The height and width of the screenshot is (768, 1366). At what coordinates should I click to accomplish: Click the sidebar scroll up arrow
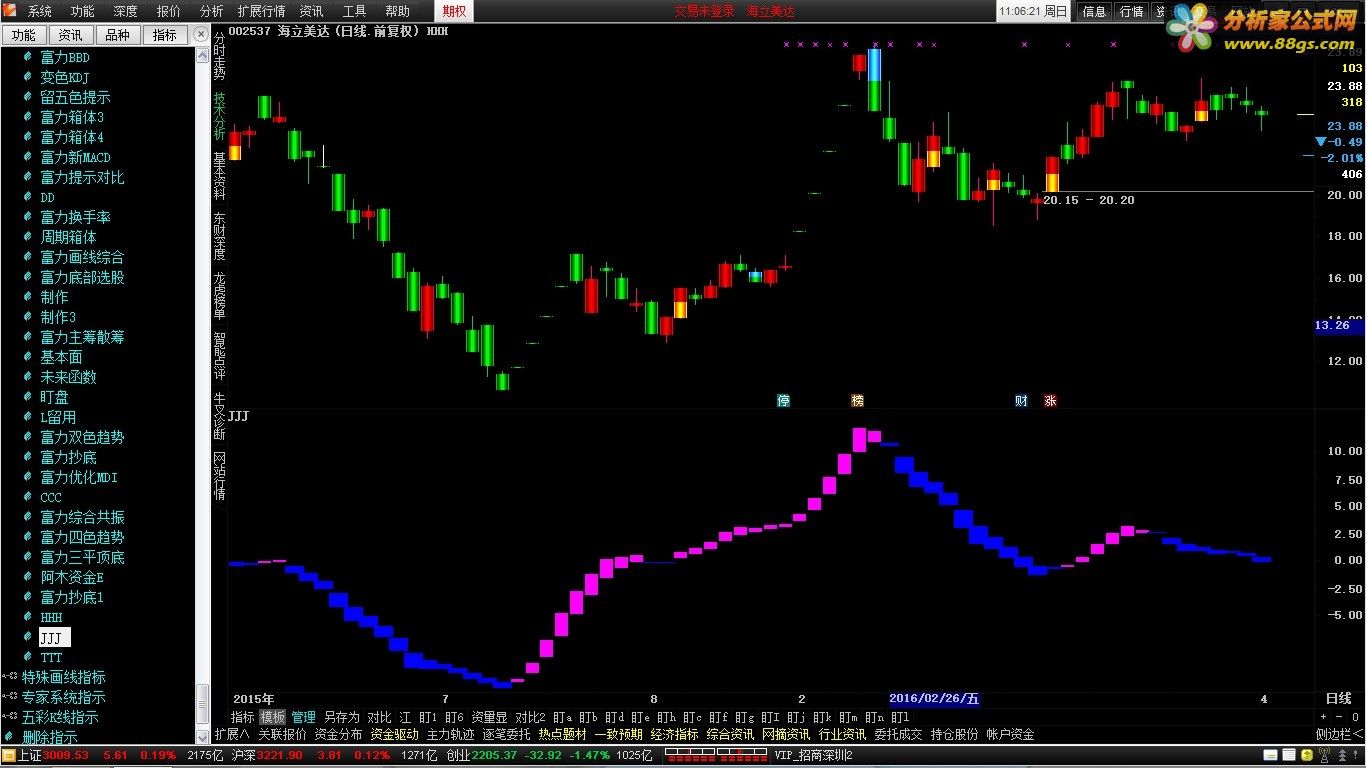point(203,54)
